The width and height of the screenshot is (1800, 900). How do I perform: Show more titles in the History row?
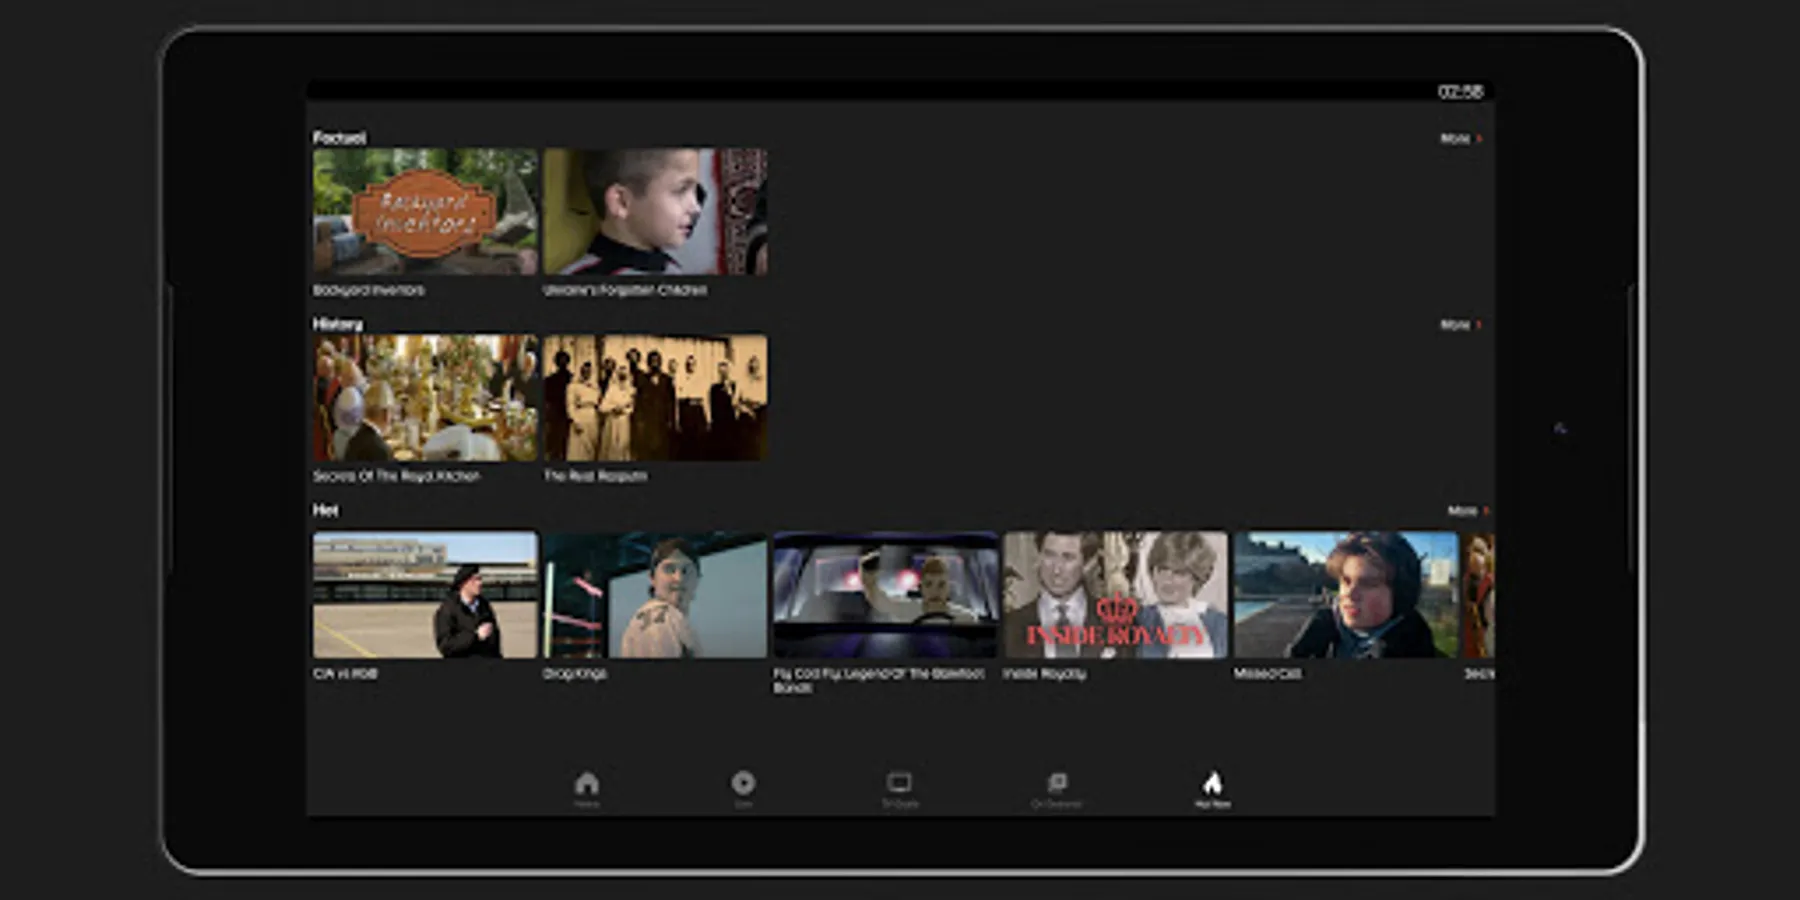(1461, 325)
